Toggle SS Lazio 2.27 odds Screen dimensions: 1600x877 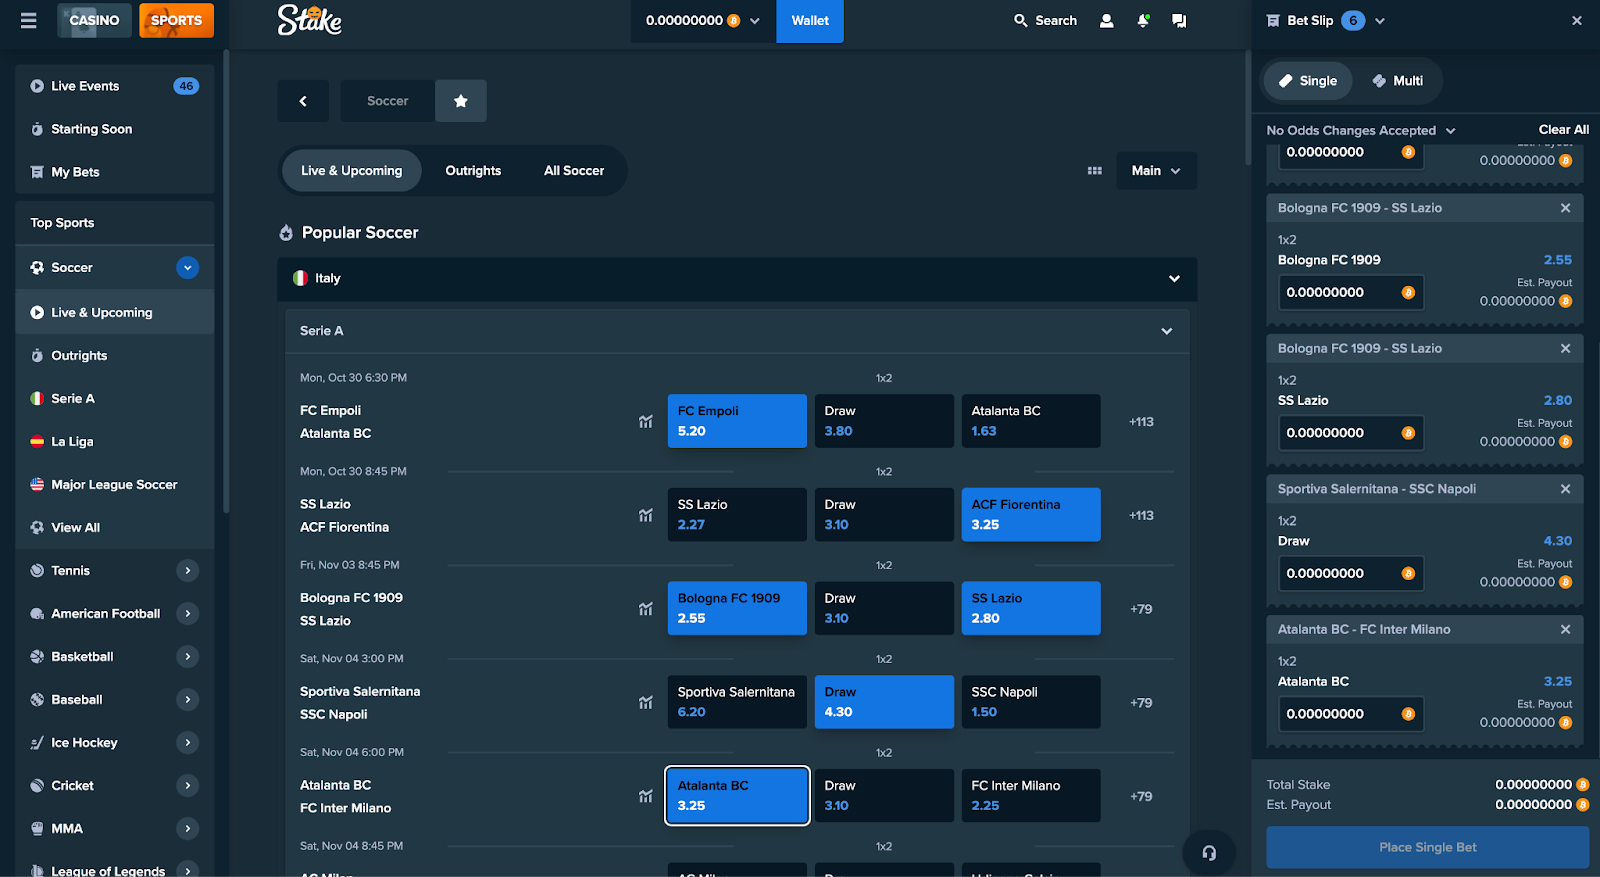click(737, 515)
